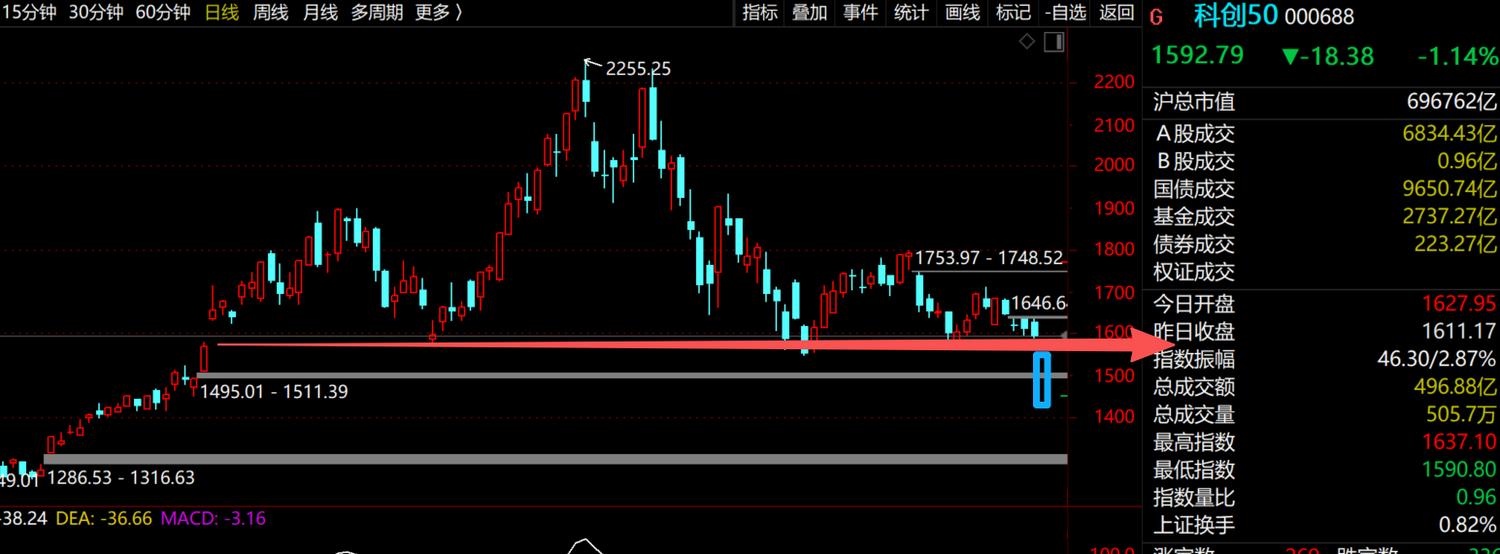This screenshot has width=1500, height=554.
Task: Click the index code 000688
Action: tap(1318, 17)
